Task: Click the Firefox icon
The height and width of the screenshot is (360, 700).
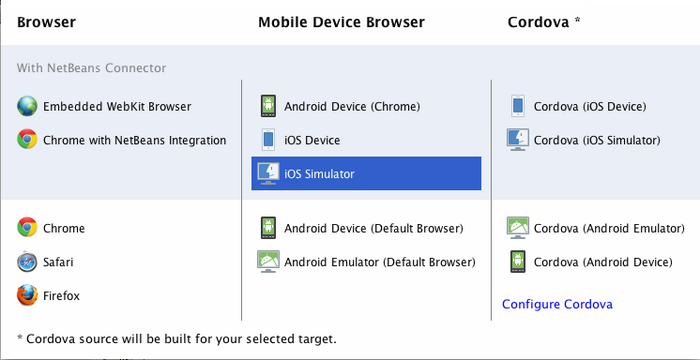Action: (27, 295)
